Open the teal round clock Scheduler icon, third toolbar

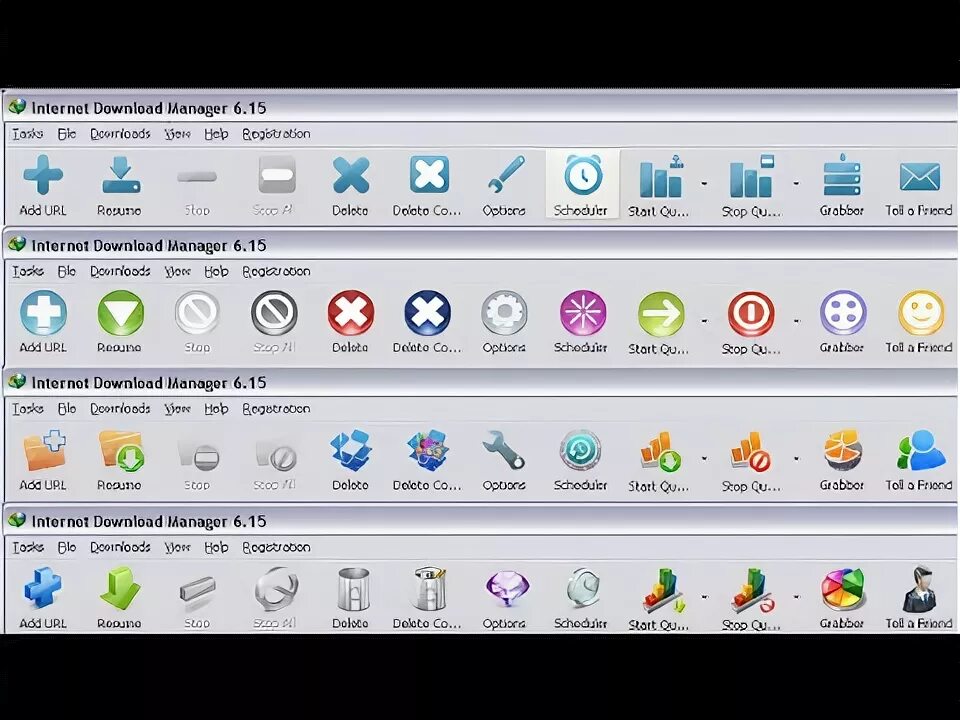(580, 451)
